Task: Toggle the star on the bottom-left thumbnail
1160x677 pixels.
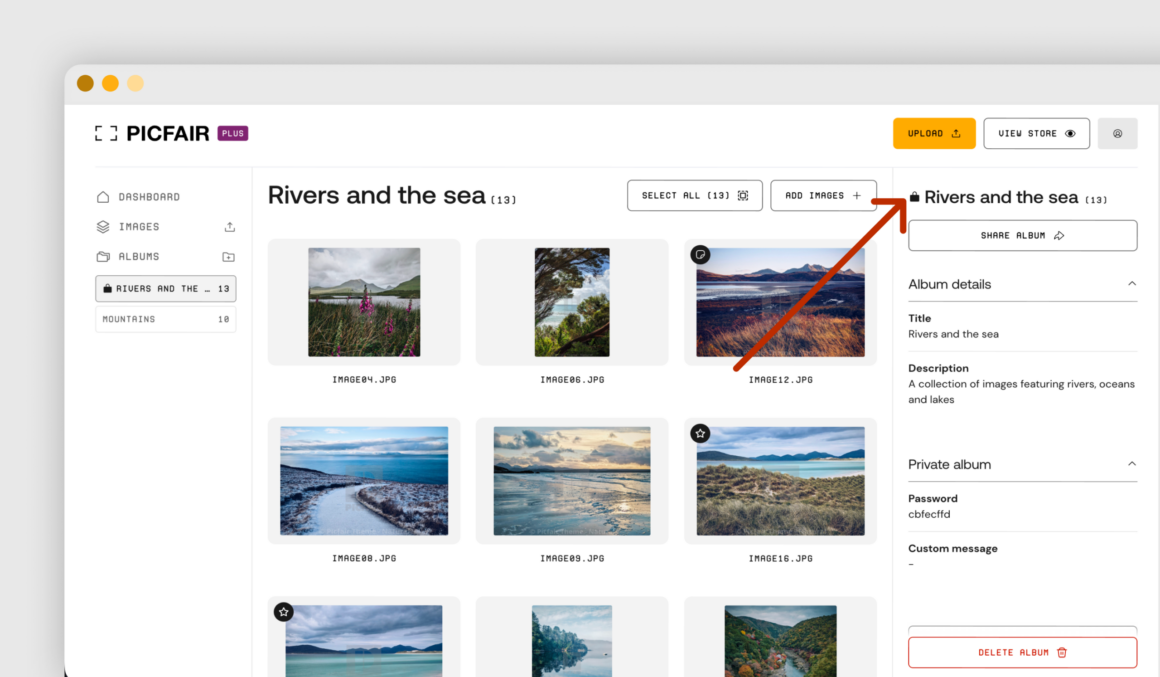Action: click(x=283, y=611)
